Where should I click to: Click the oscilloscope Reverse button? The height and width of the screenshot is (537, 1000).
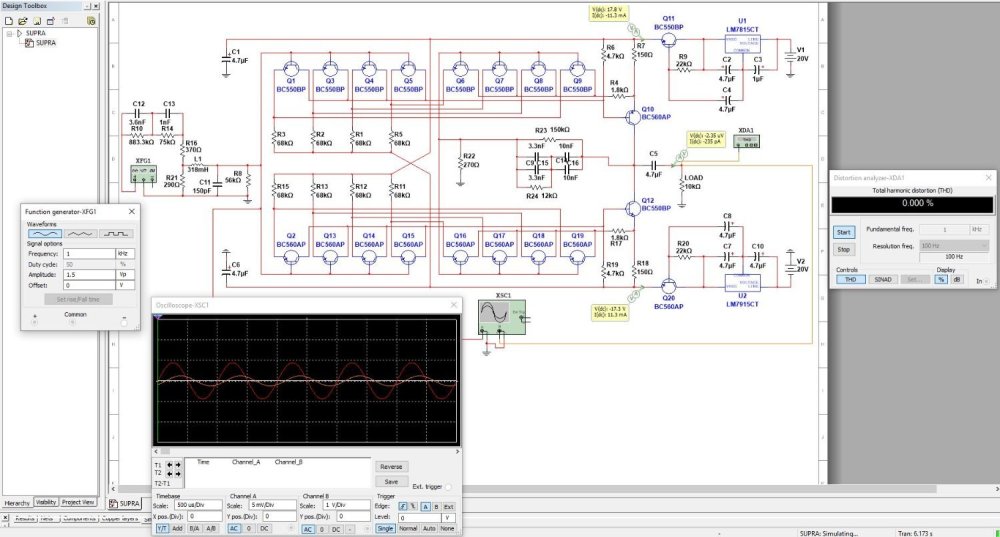pos(390,466)
